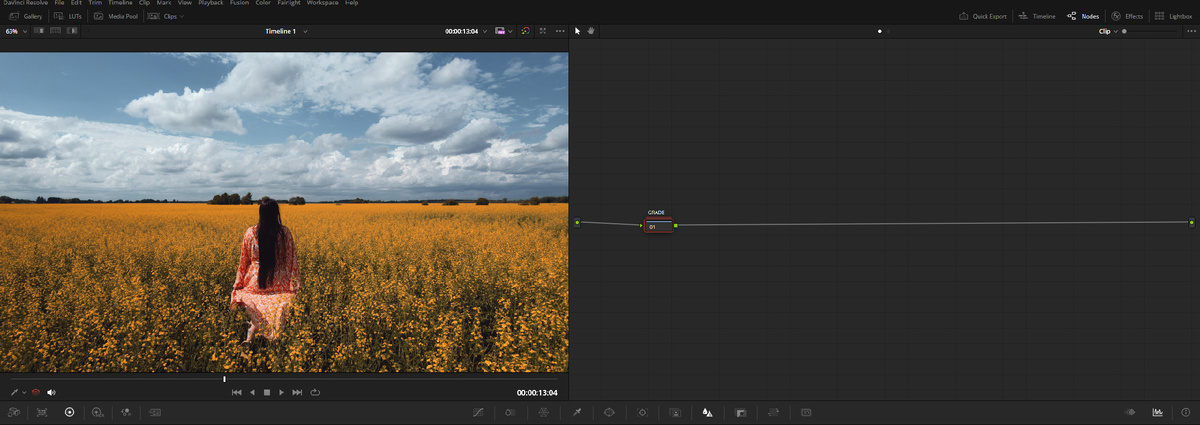Open the Fusion menu in menu bar

tap(241, 3)
